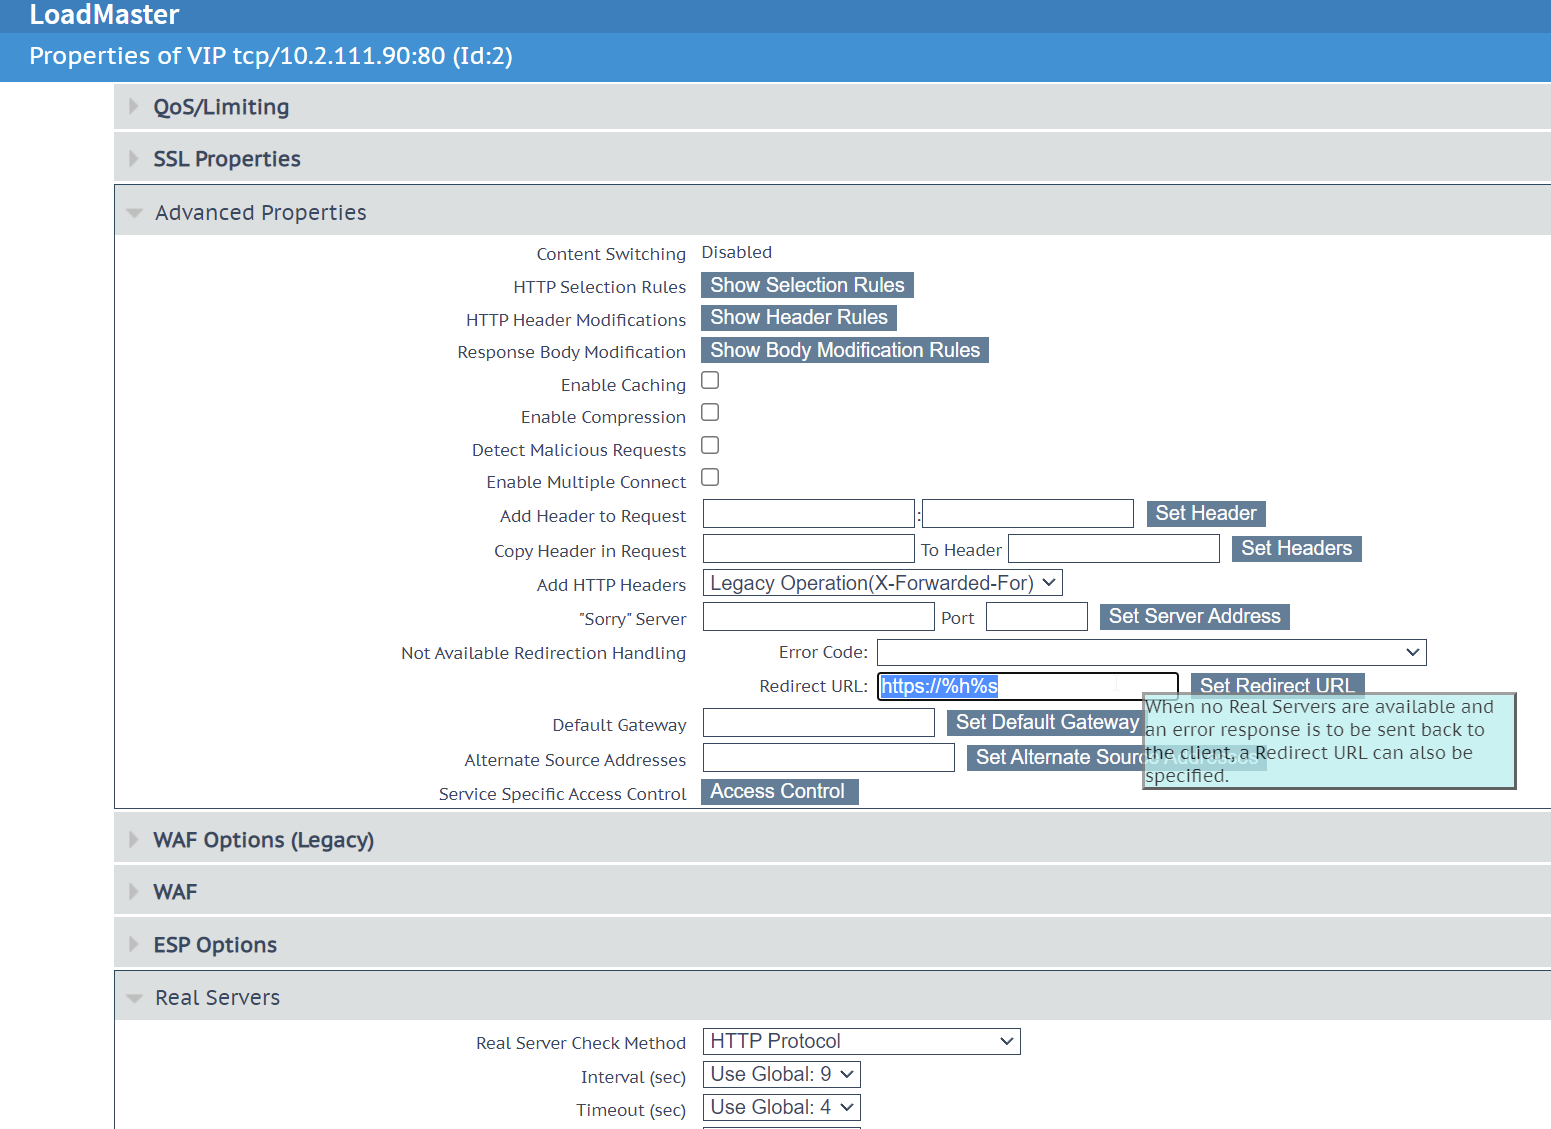The image size is (1551, 1129).
Task: Enable Multiple Connect checkbox
Action: (710, 477)
